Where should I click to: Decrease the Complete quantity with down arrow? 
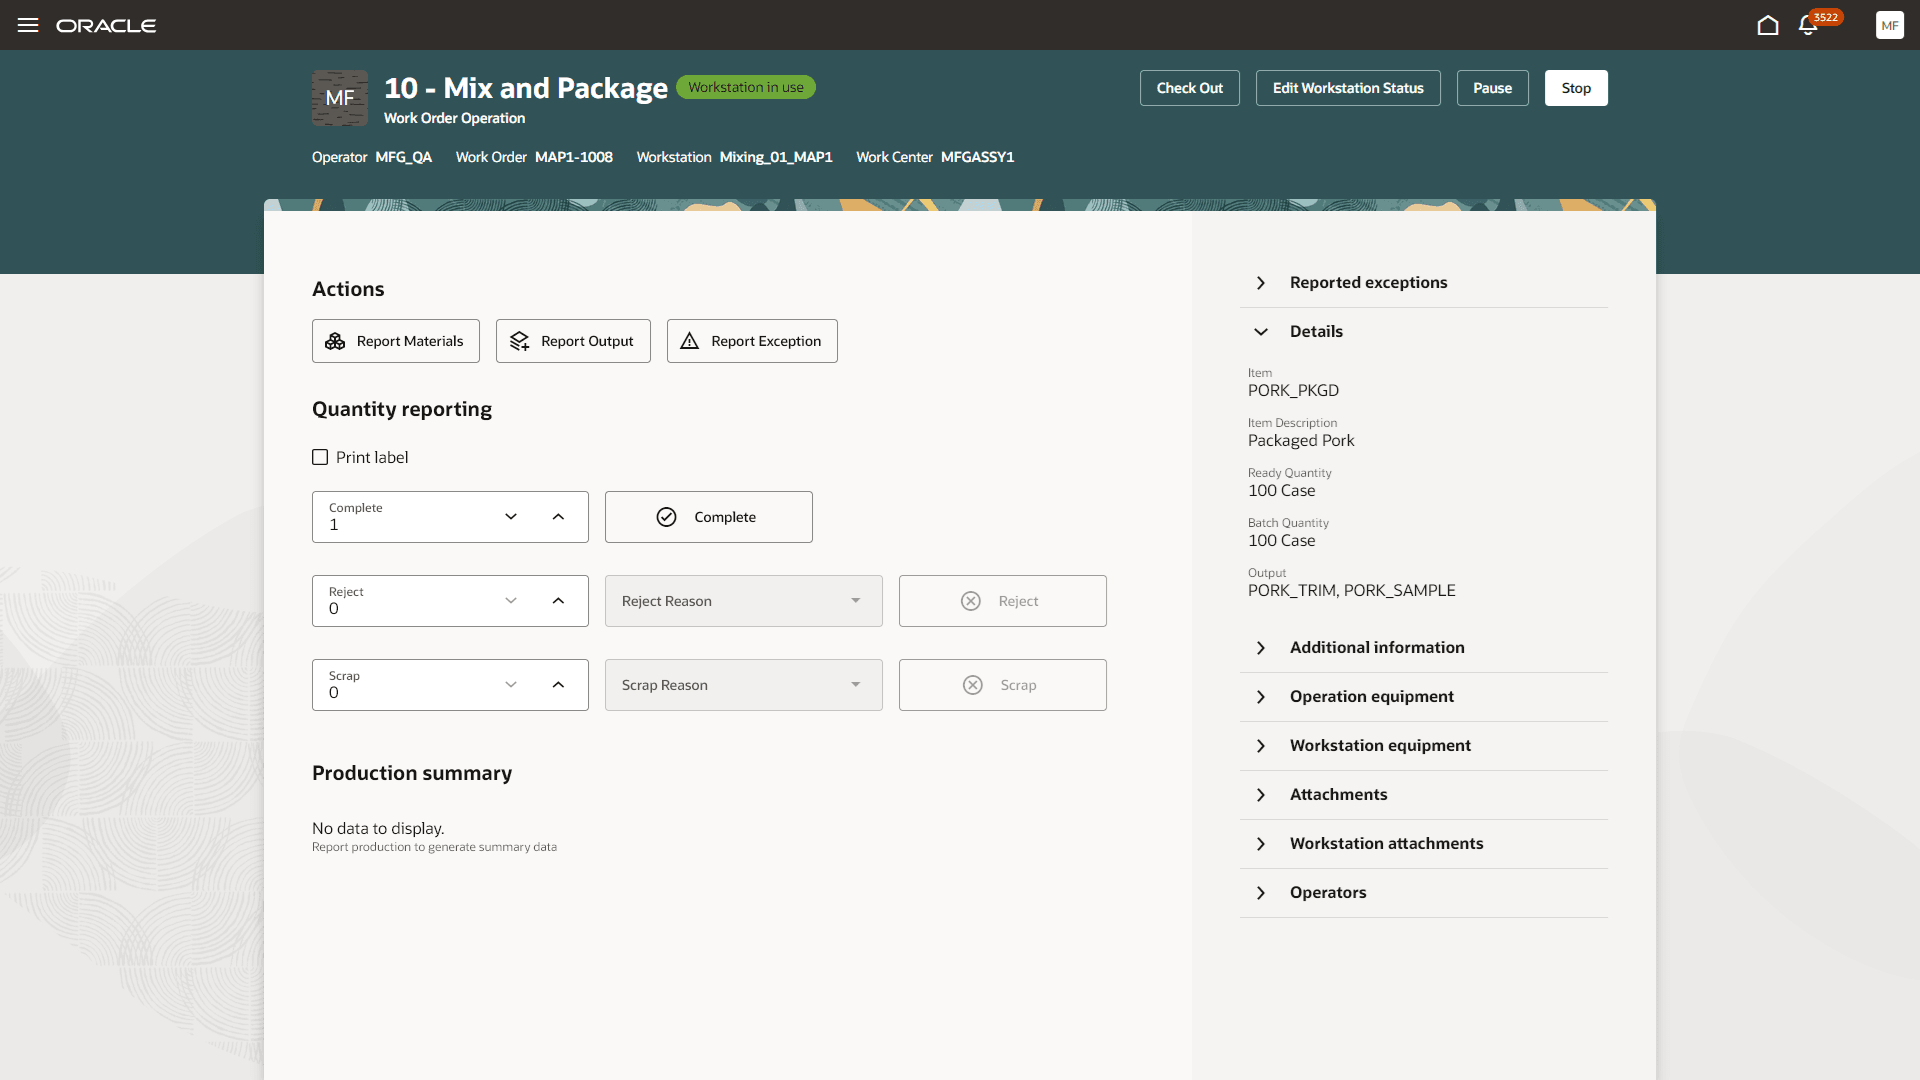coord(511,517)
